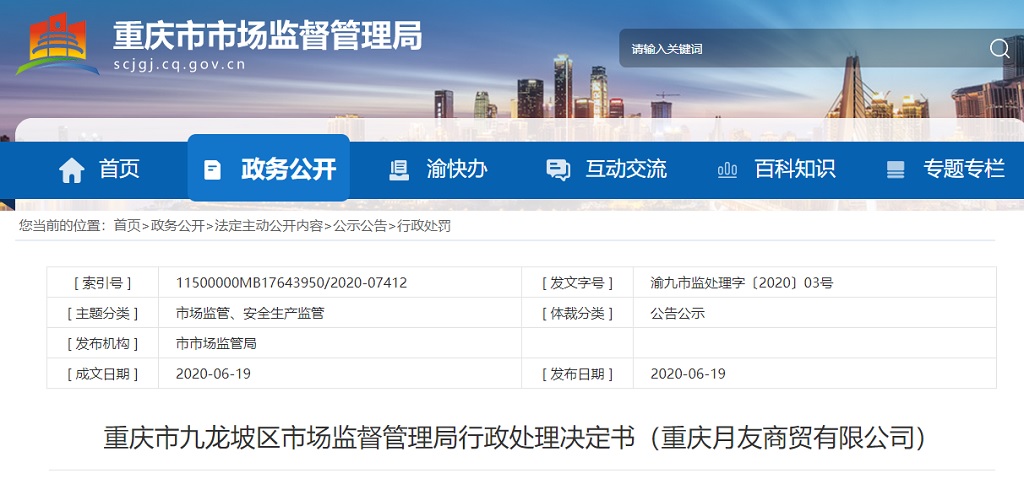
Task: Click 行政处罚 breadcrumb link
Action: (x=424, y=226)
